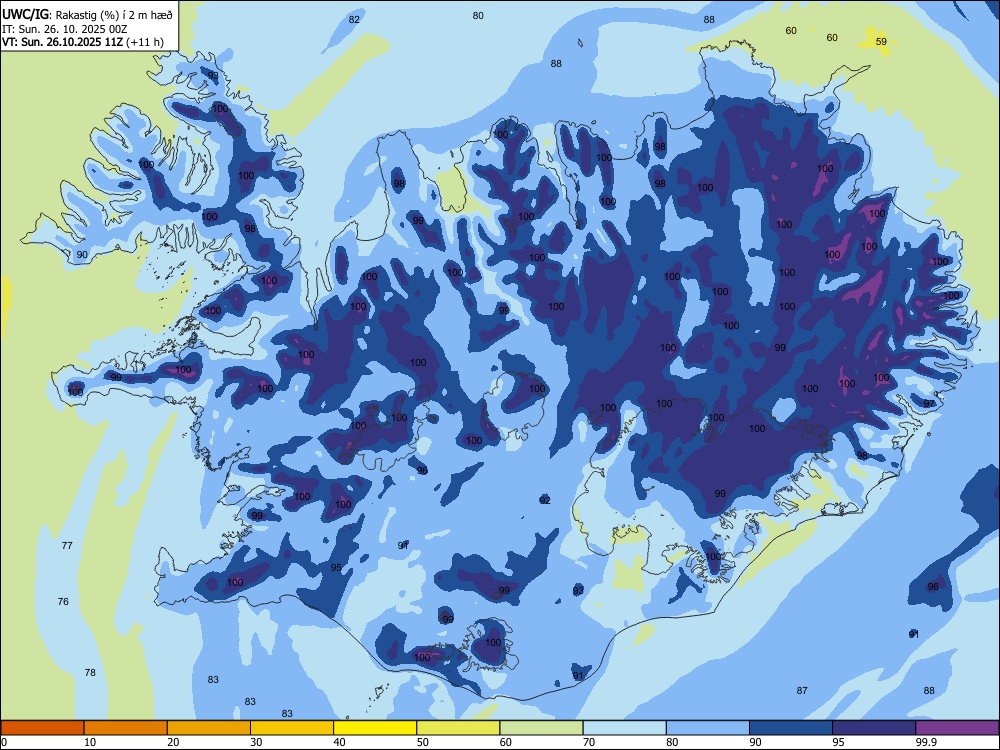Select the '87' value on the map
The image size is (1000, 750).
point(802,690)
